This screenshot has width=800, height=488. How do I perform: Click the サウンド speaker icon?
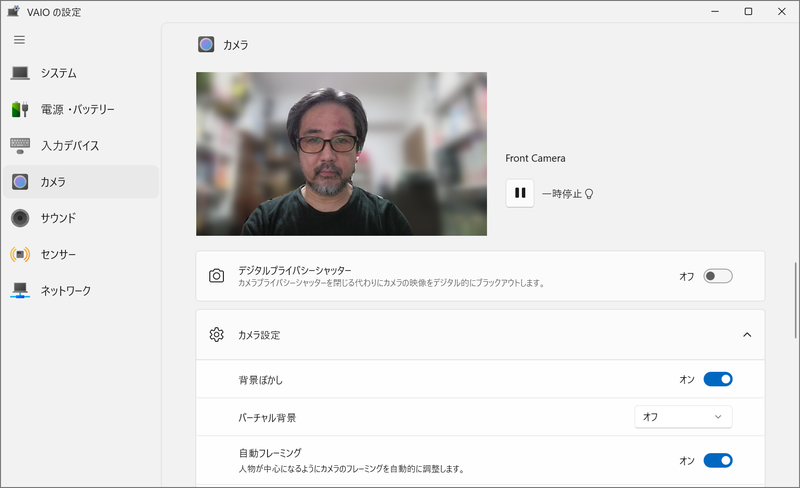pos(20,218)
